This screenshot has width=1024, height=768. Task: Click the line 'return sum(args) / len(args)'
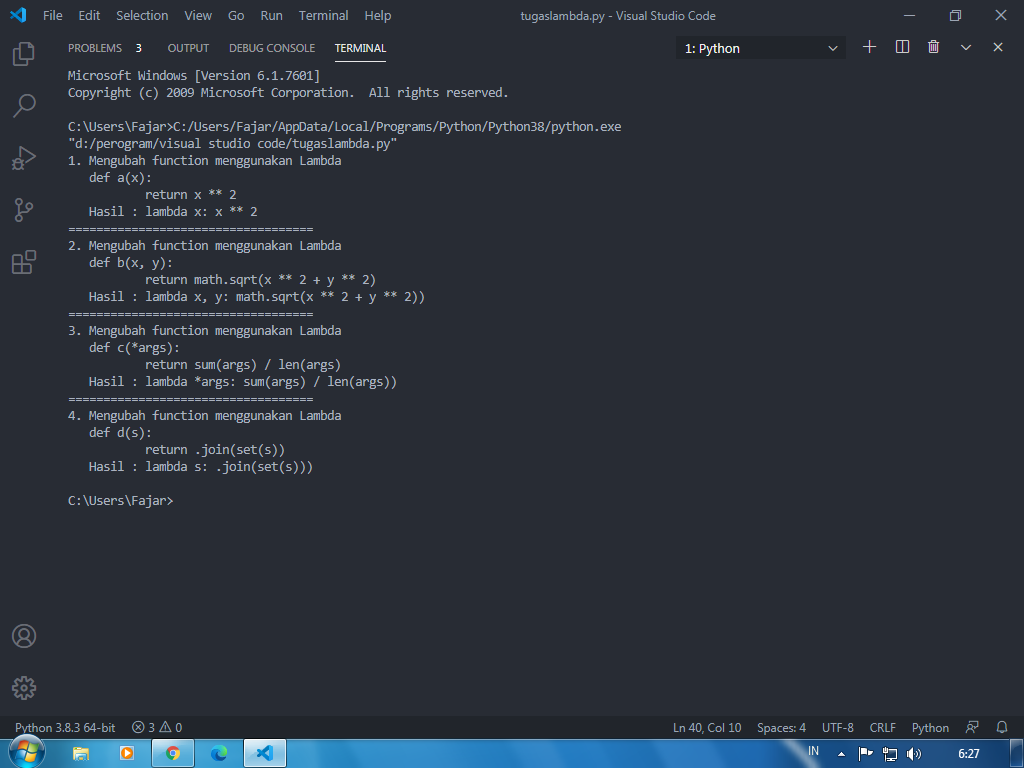pyautogui.click(x=243, y=364)
